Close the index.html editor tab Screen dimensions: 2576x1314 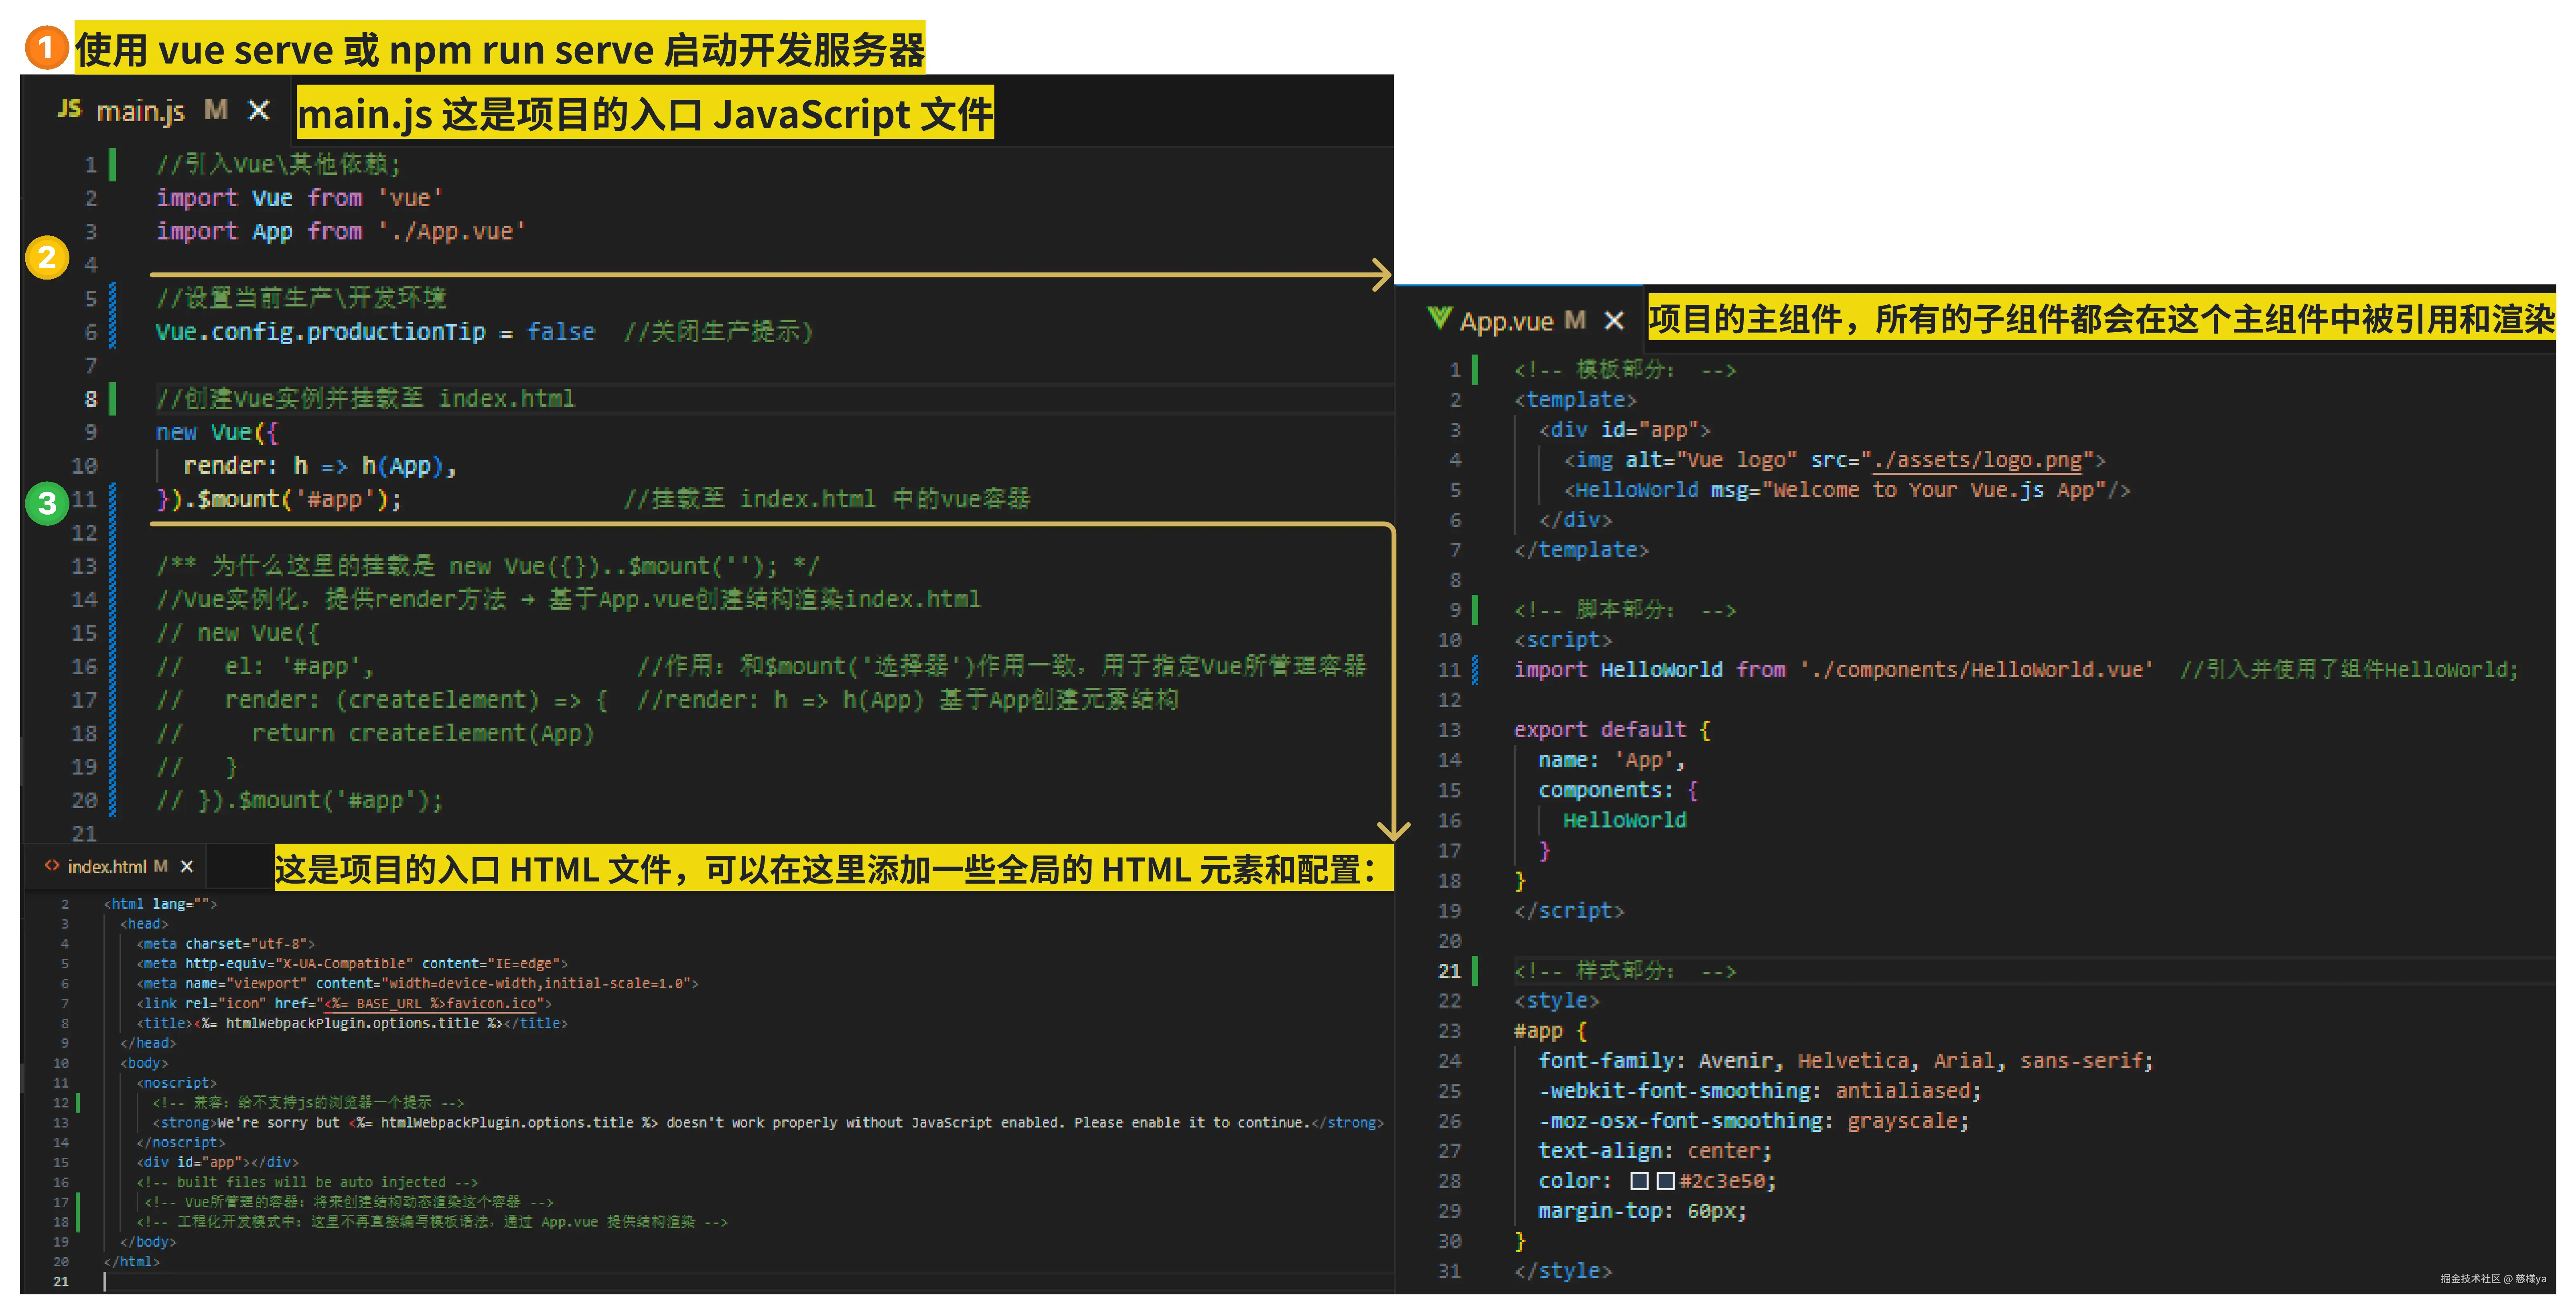coord(186,866)
